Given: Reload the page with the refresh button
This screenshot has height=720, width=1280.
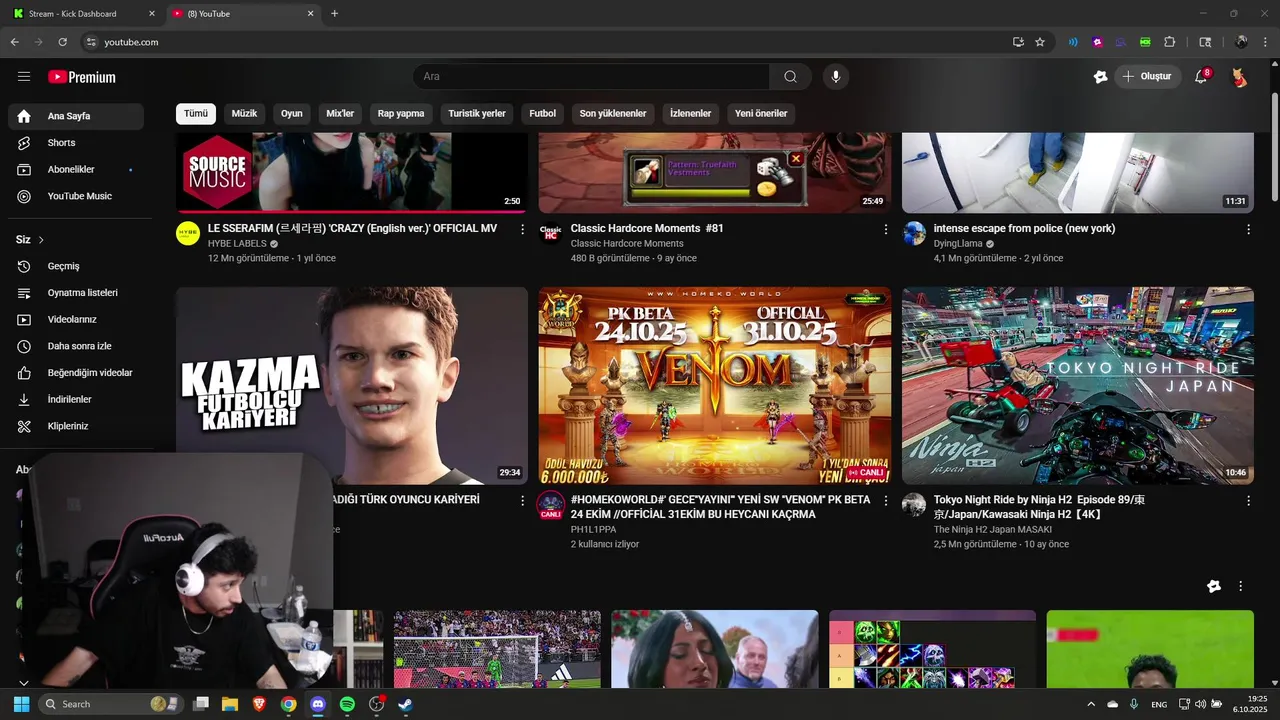Looking at the screenshot, I should tap(62, 42).
